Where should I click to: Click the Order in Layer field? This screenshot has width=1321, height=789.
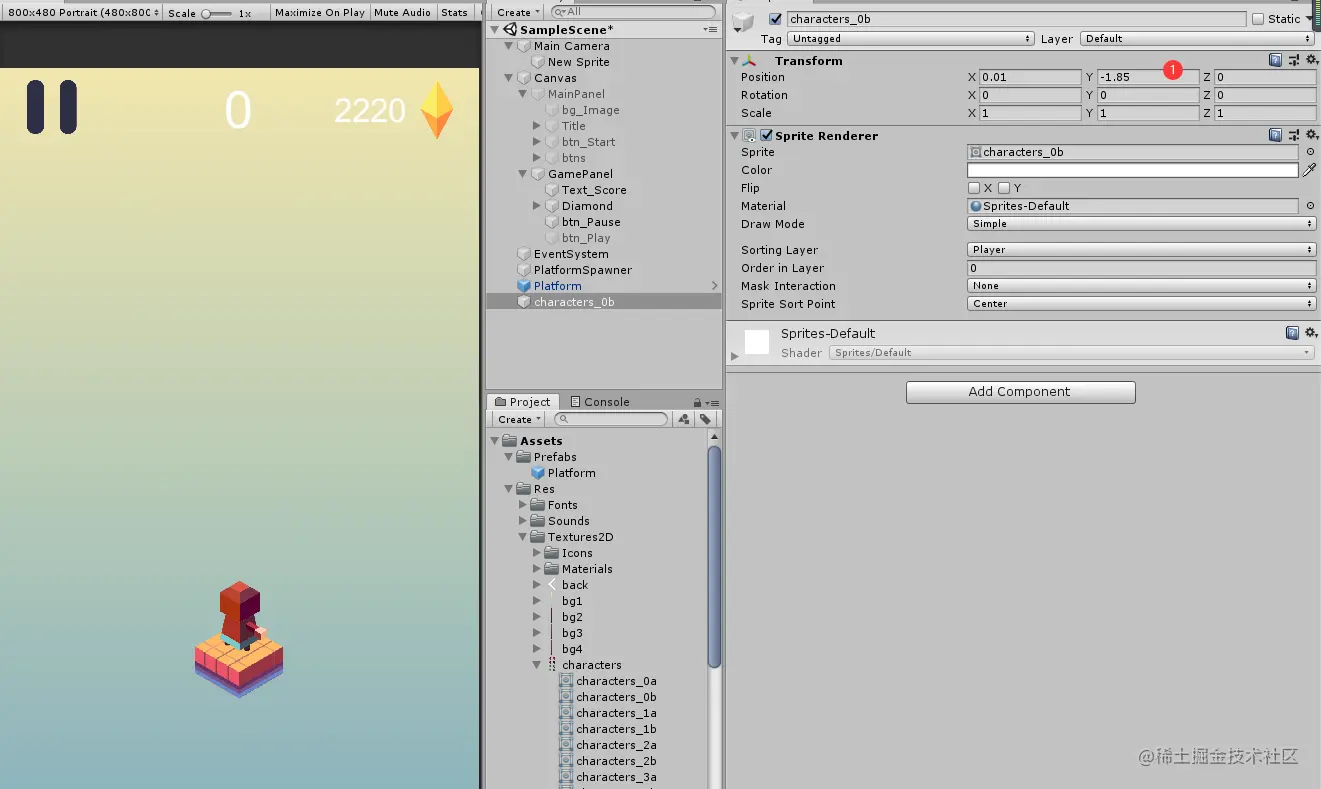(x=1141, y=268)
